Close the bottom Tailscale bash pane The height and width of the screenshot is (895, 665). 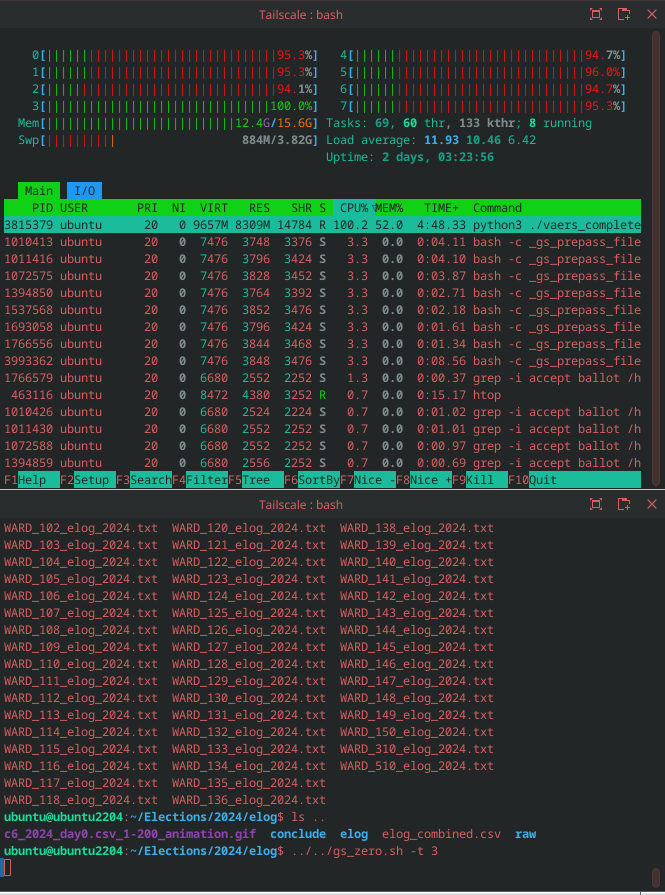click(x=651, y=504)
